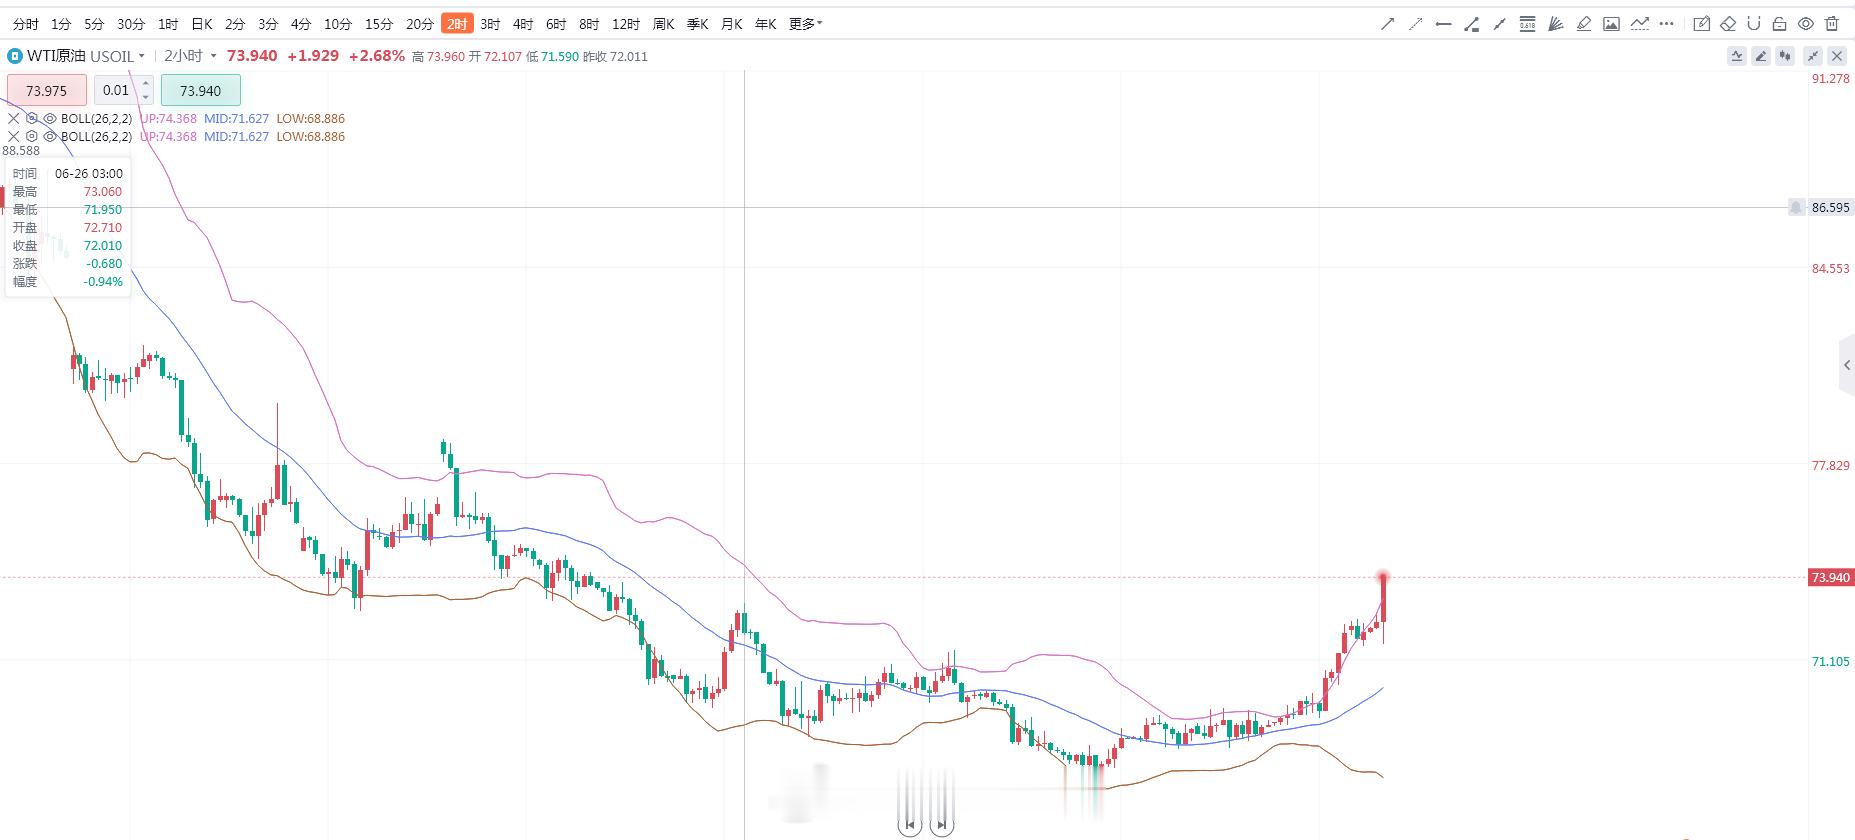The image size is (1855, 840).
Task: Open the WTI原油 USOIL symbol dropdown
Action: (x=86, y=56)
